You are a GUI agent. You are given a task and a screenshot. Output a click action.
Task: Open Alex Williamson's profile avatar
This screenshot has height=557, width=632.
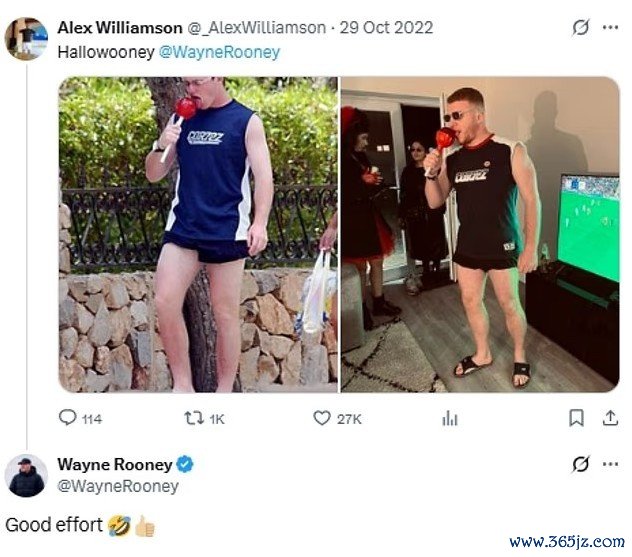point(26,39)
